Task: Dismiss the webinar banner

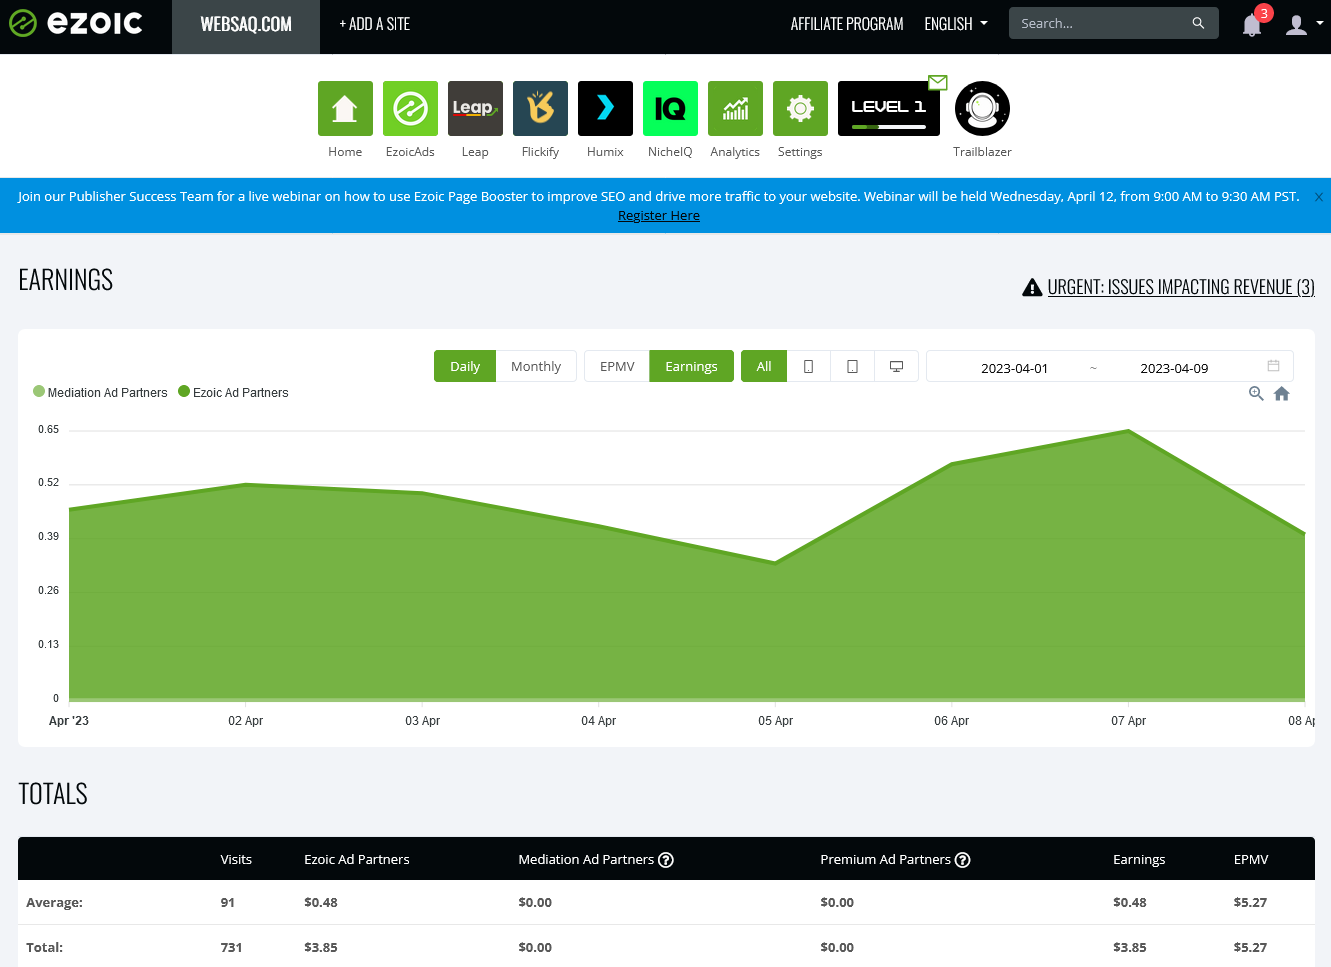Action: (1319, 197)
